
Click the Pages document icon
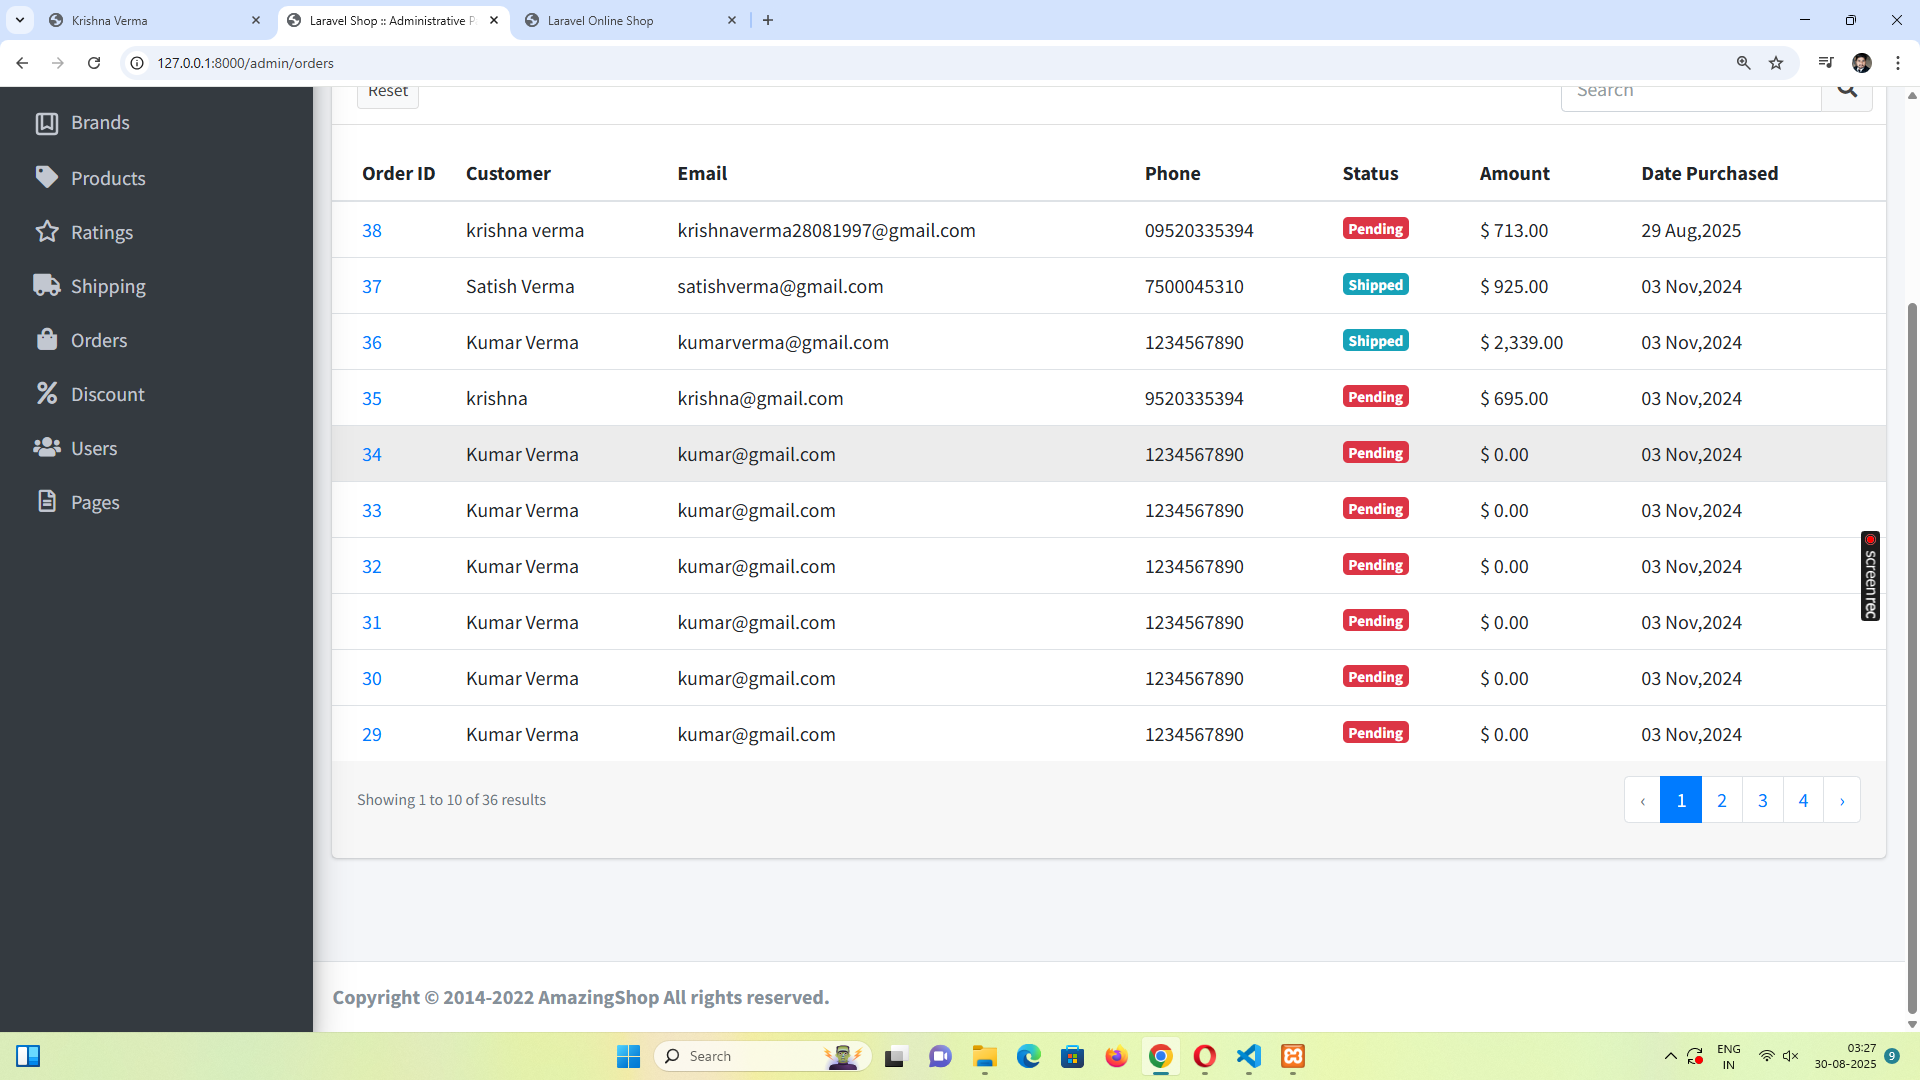[47, 501]
